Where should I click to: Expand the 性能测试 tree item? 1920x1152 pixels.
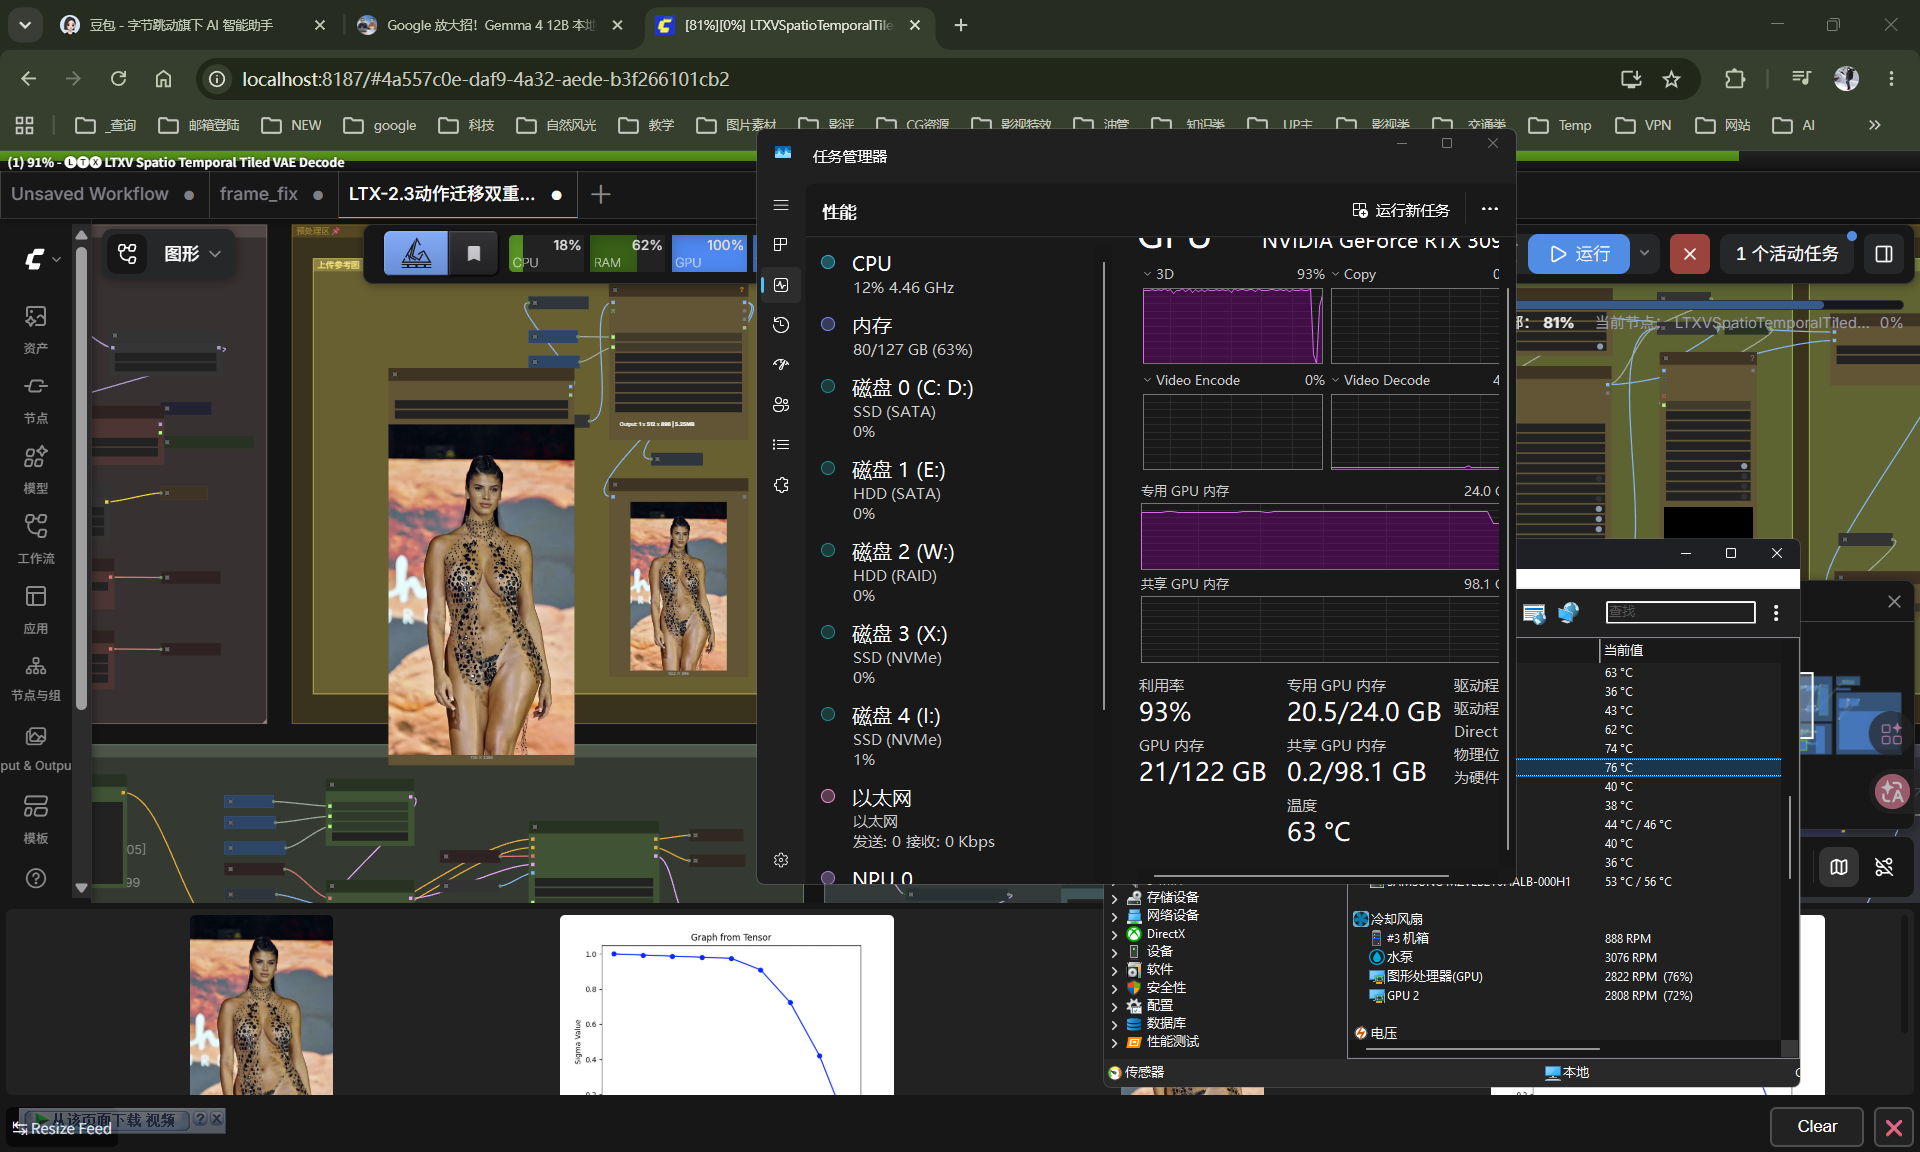[1115, 1042]
